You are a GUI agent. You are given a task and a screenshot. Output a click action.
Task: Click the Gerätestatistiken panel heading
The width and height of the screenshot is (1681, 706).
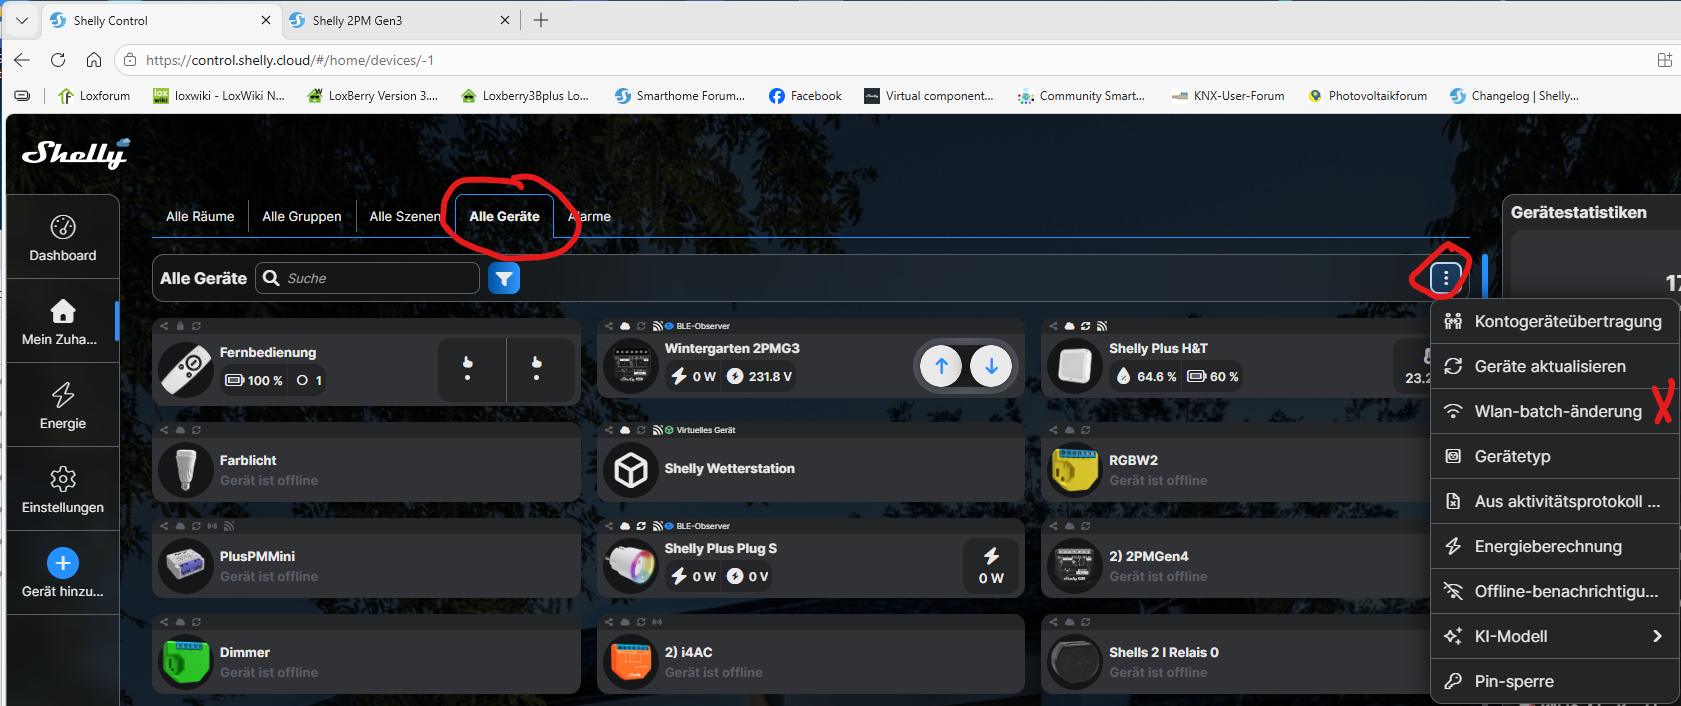(1578, 212)
